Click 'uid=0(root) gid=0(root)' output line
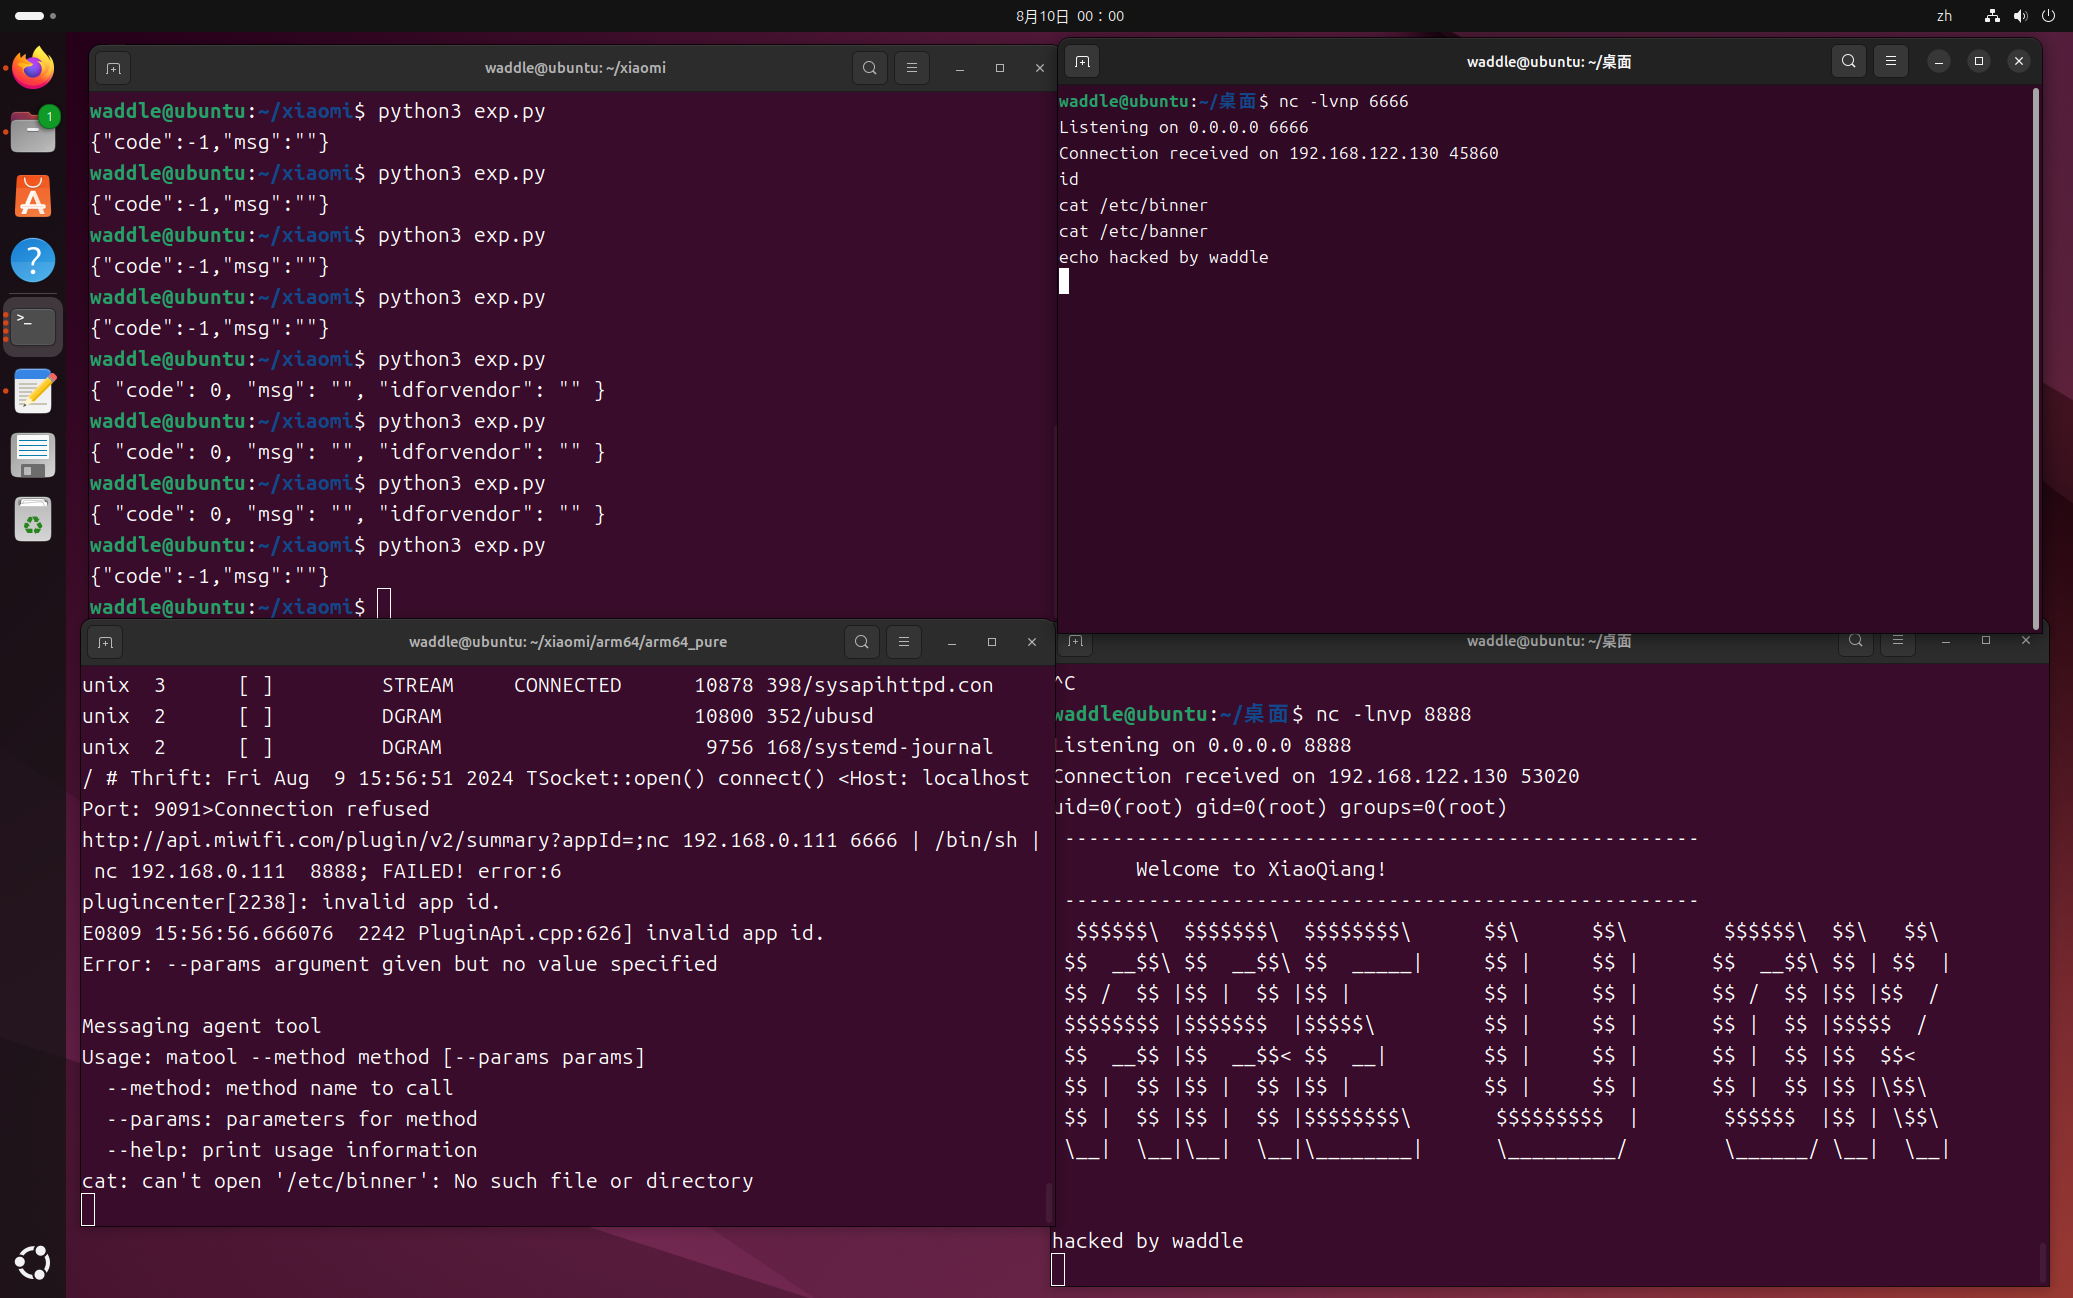This screenshot has width=2073, height=1298. 1280,807
